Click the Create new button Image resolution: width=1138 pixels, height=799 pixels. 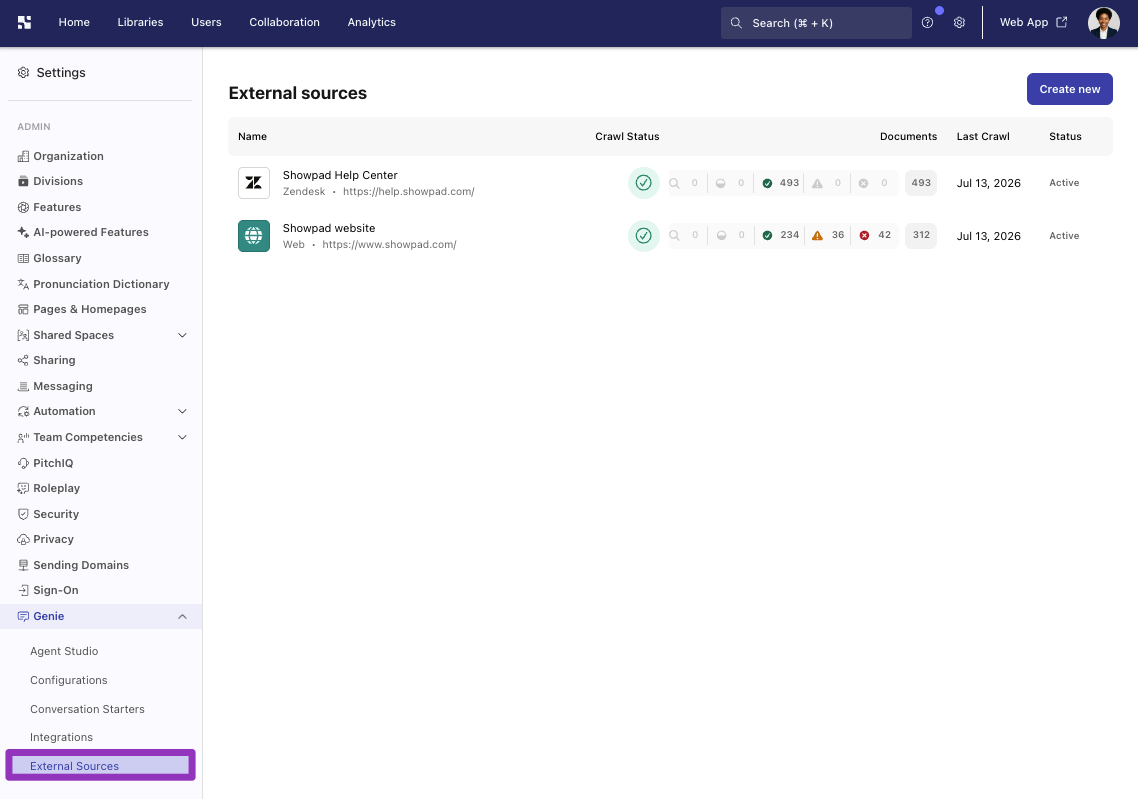pyautogui.click(x=1069, y=89)
